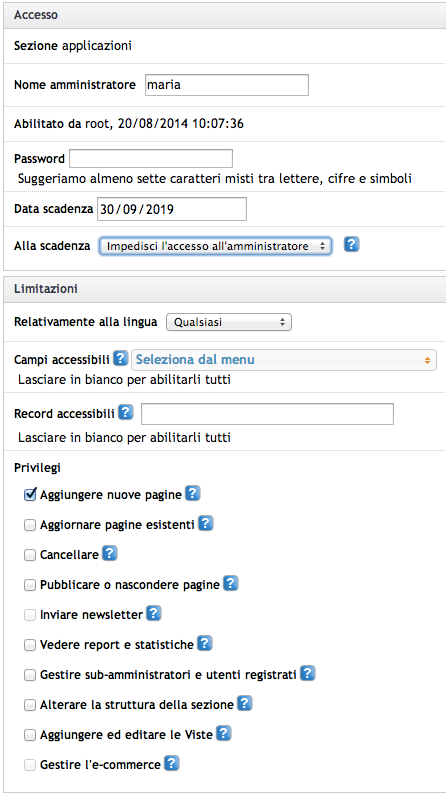Viewport: 446px width, 795px height.
Task: Open help icon next to Record accessibili
Action: [x=126, y=412]
